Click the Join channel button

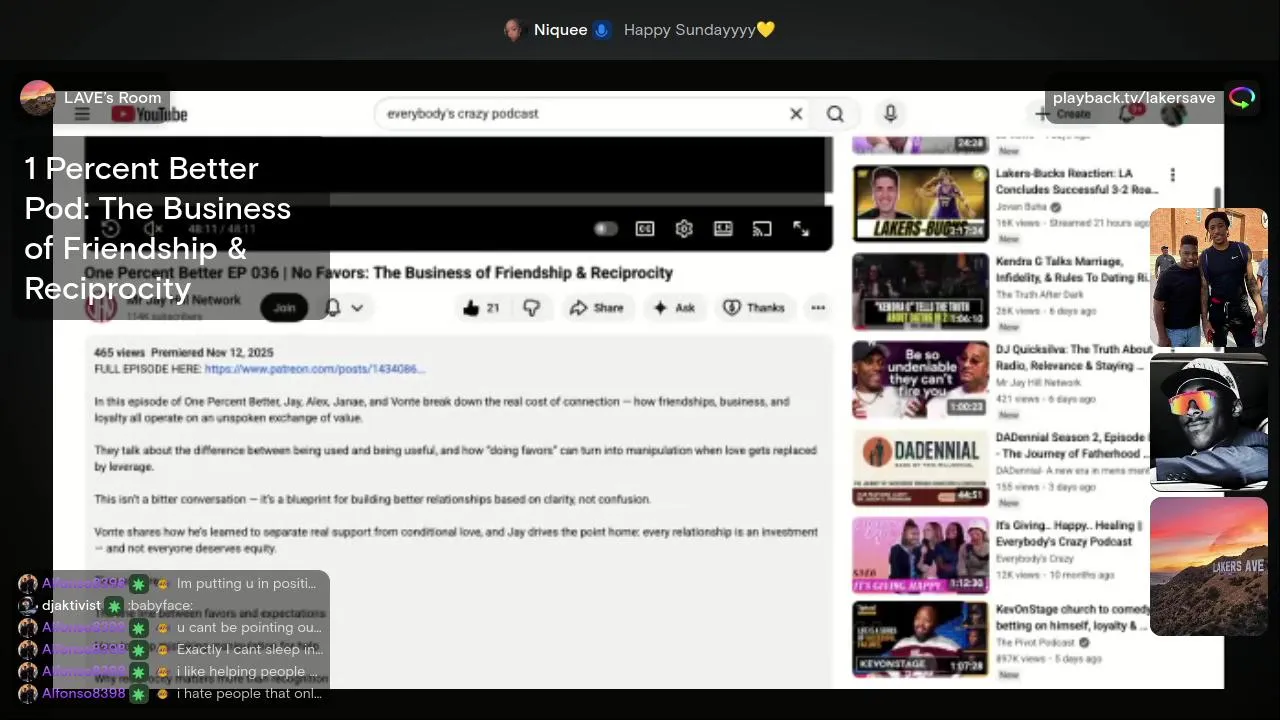click(284, 308)
